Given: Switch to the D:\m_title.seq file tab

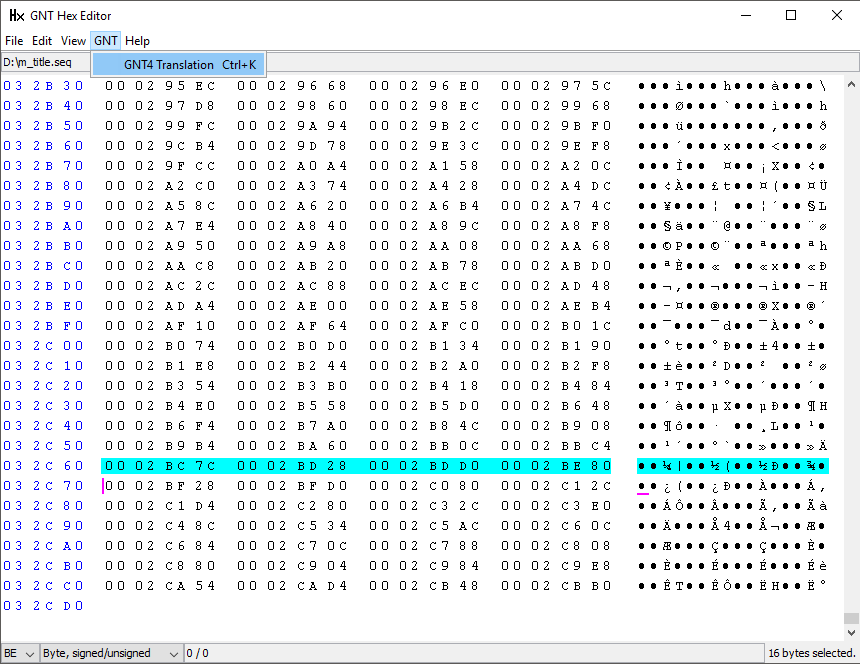Looking at the screenshot, I should point(38,62).
